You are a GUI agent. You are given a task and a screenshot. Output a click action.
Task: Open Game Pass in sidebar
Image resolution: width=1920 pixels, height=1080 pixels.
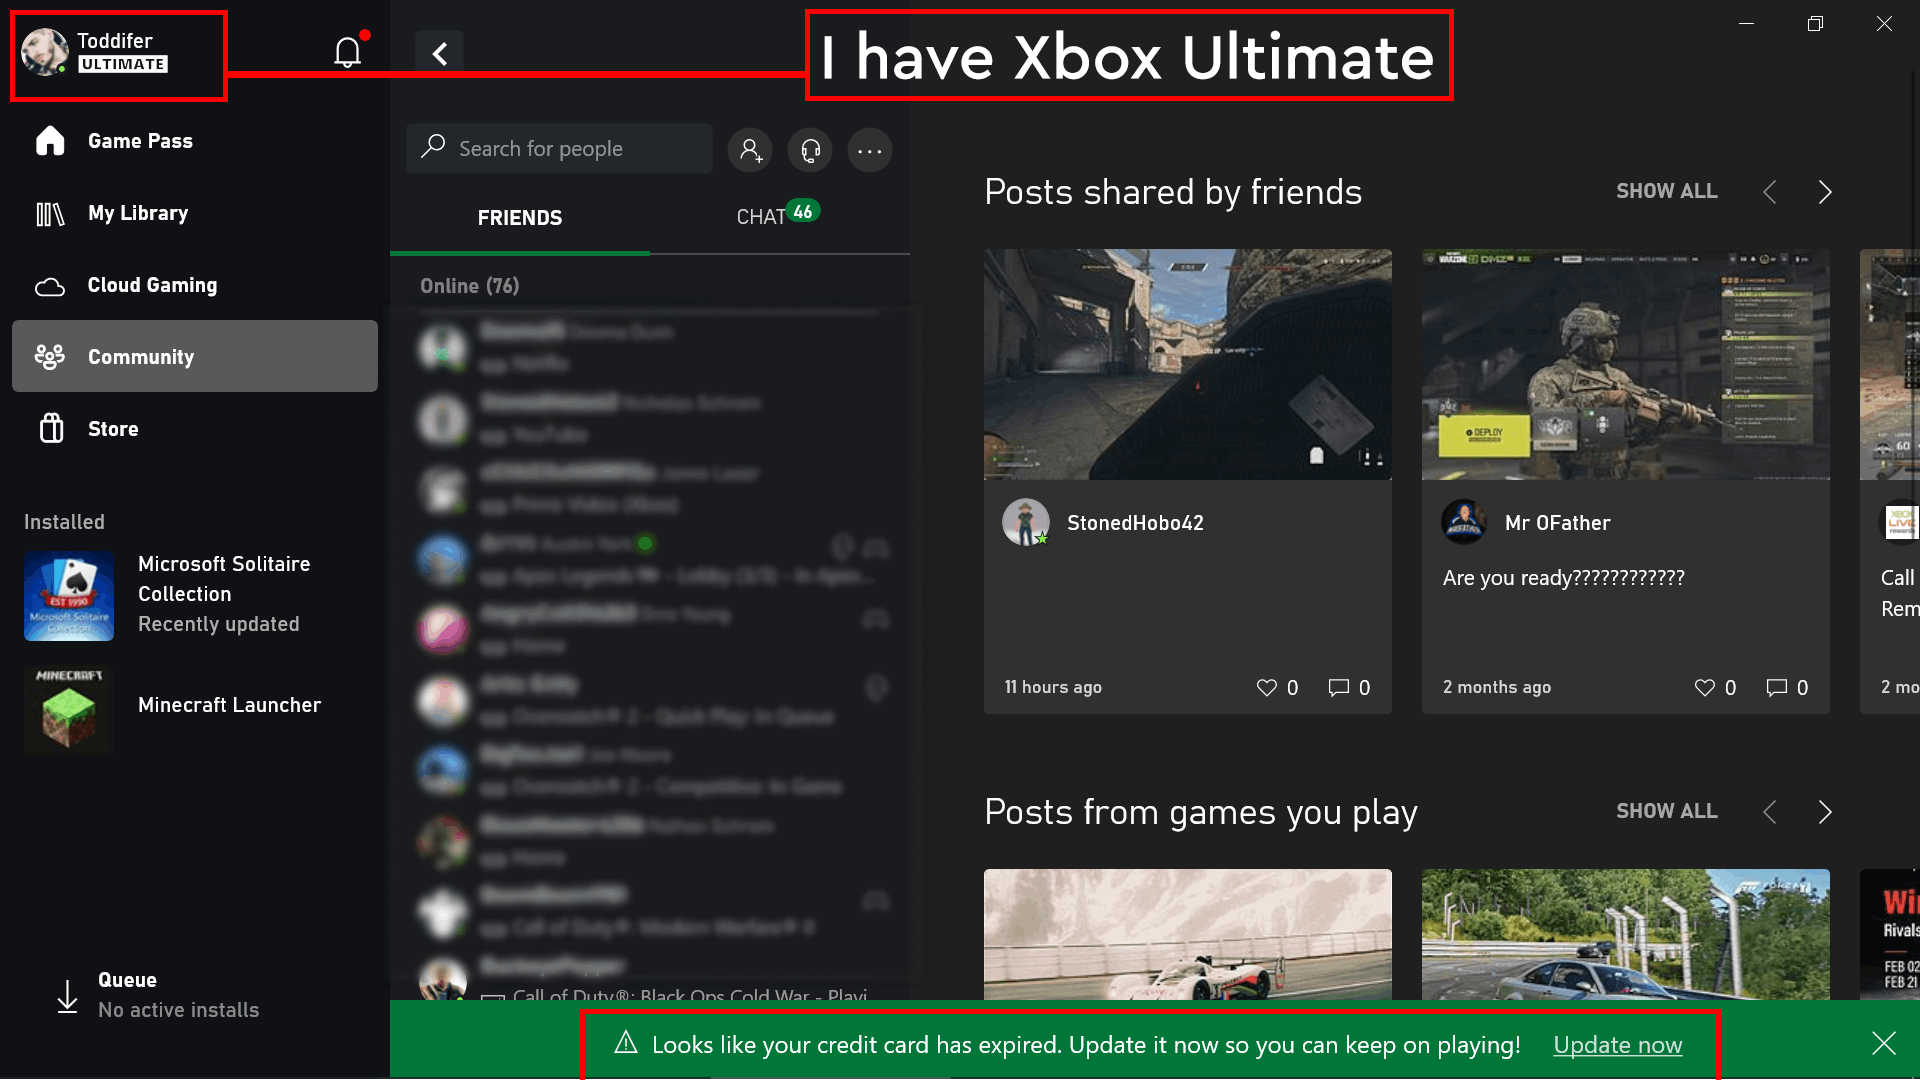point(195,141)
